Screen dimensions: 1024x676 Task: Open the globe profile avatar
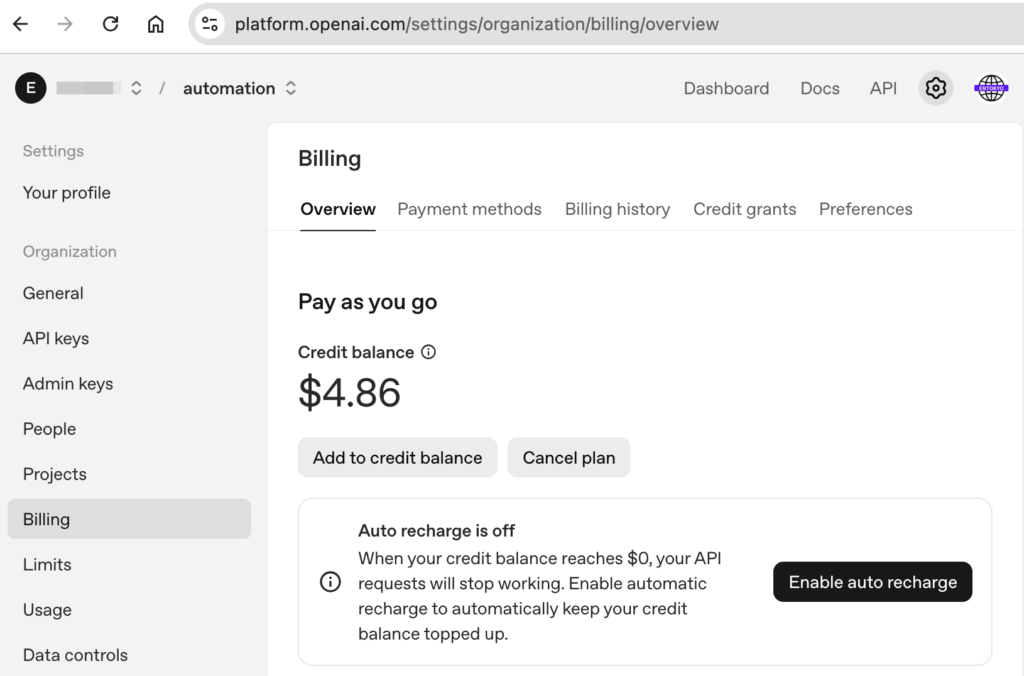(990, 88)
